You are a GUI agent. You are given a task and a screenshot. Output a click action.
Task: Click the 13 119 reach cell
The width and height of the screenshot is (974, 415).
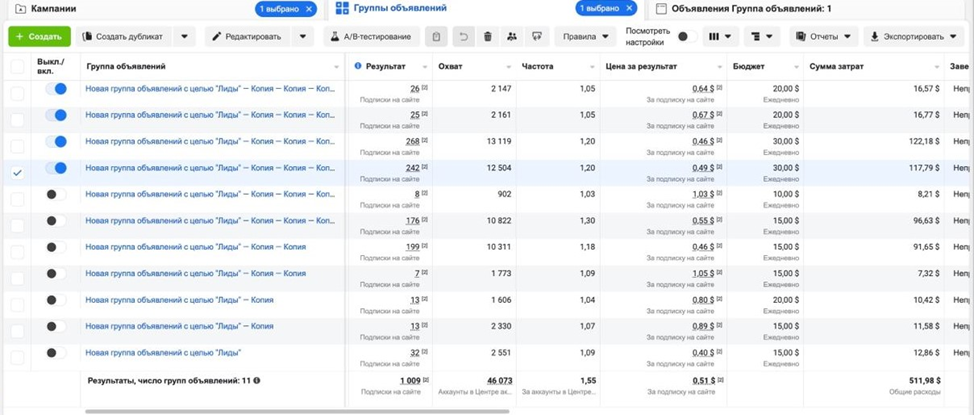point(499,142)
